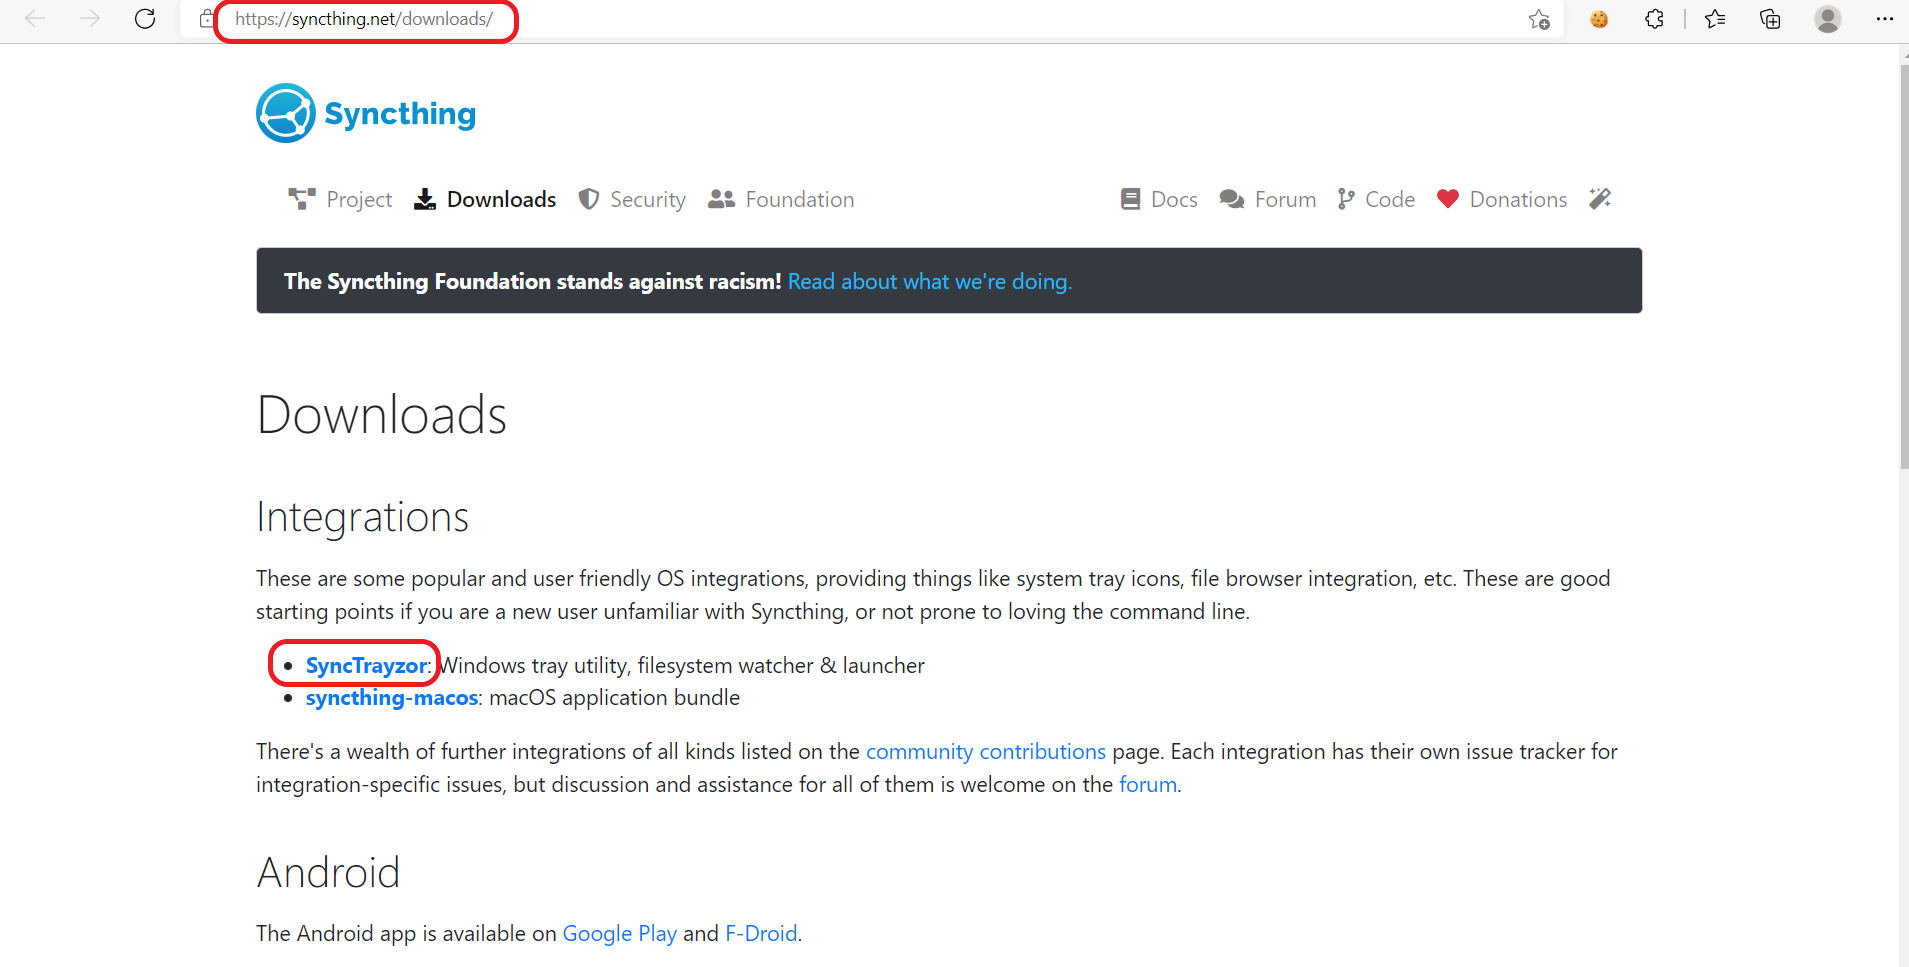Click the lock site info icon

tap(206, 19)
